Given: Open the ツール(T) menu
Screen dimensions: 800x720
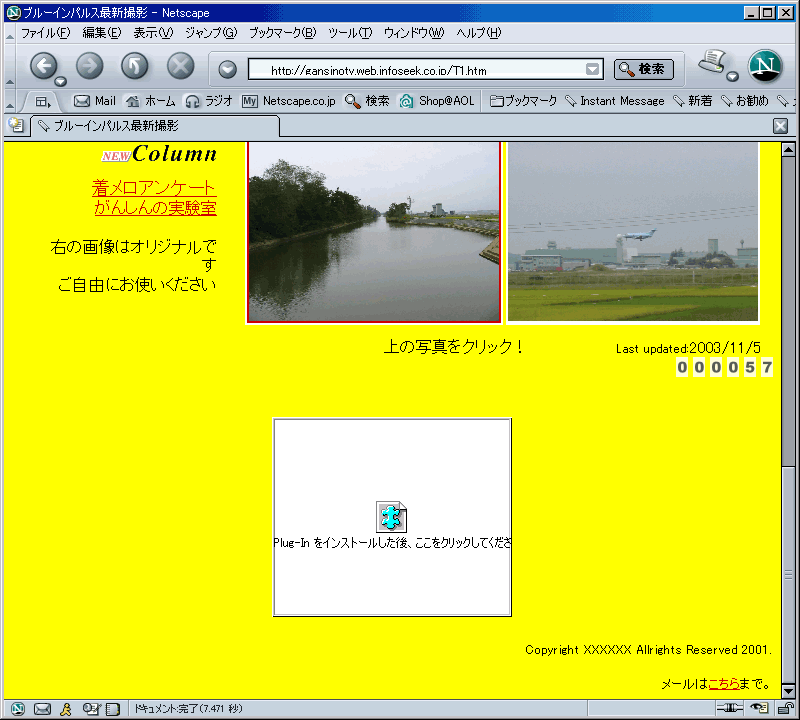Looking at the screenshot, I should [x=350, y=33].
